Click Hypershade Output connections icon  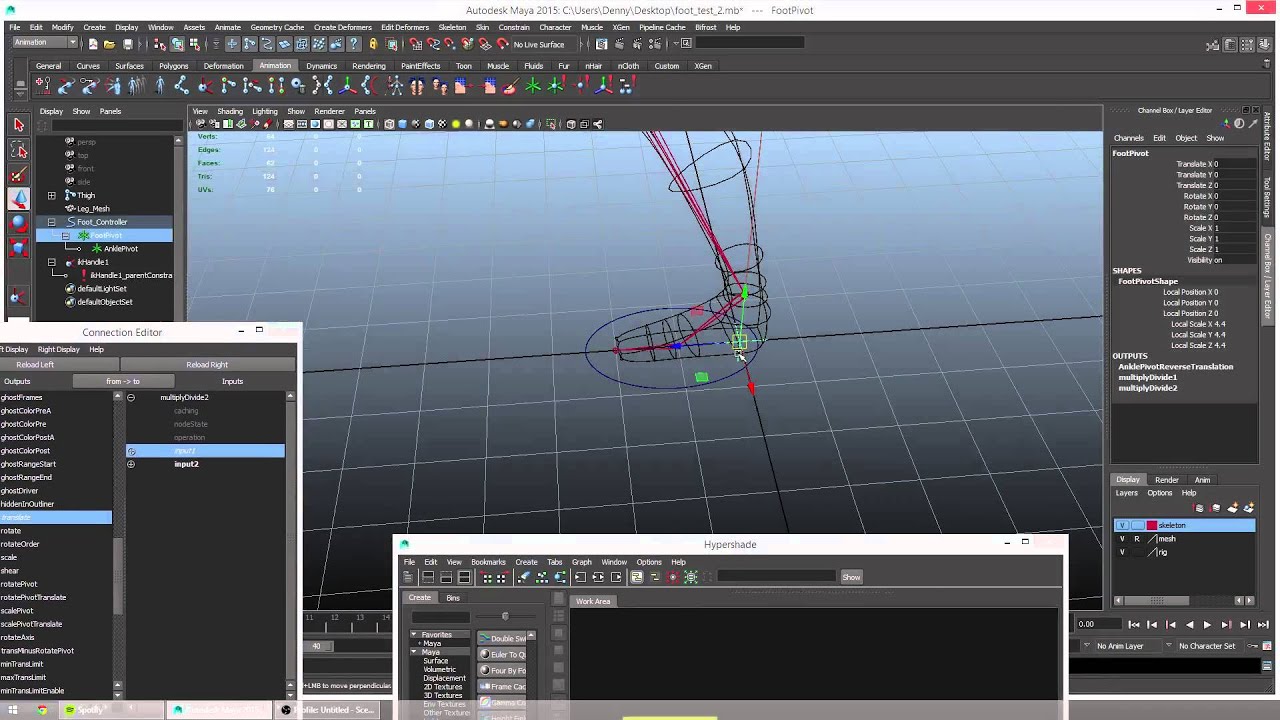coord(616,577)
